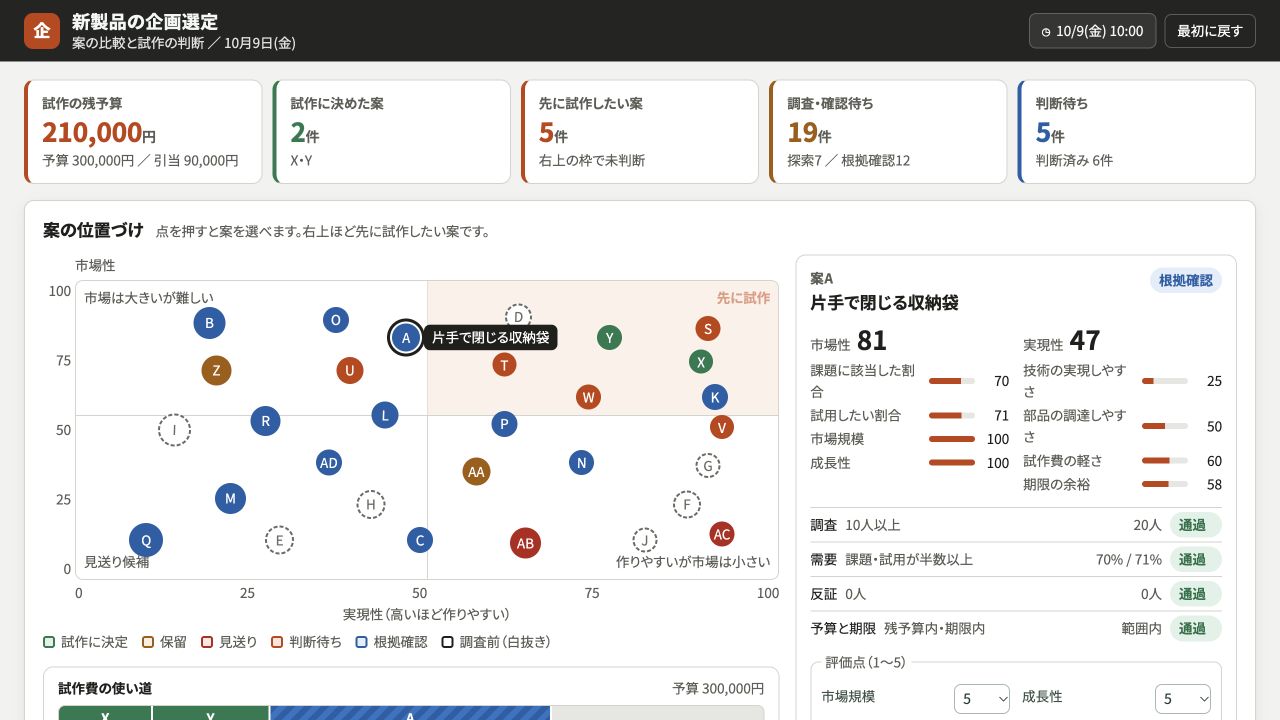Select the dashed point H

click(371, 505)
